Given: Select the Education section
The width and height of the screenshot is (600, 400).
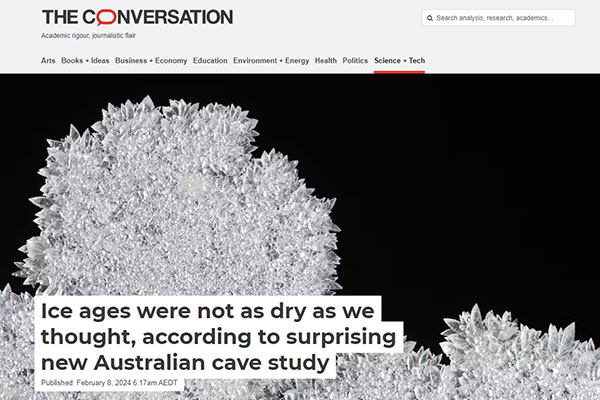Looking at the screenshot, I should tap(210, 60).
